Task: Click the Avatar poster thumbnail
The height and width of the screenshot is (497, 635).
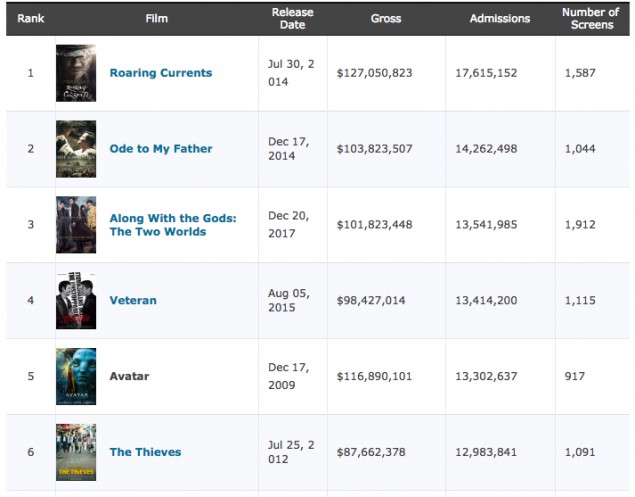Action: (76, 376)
